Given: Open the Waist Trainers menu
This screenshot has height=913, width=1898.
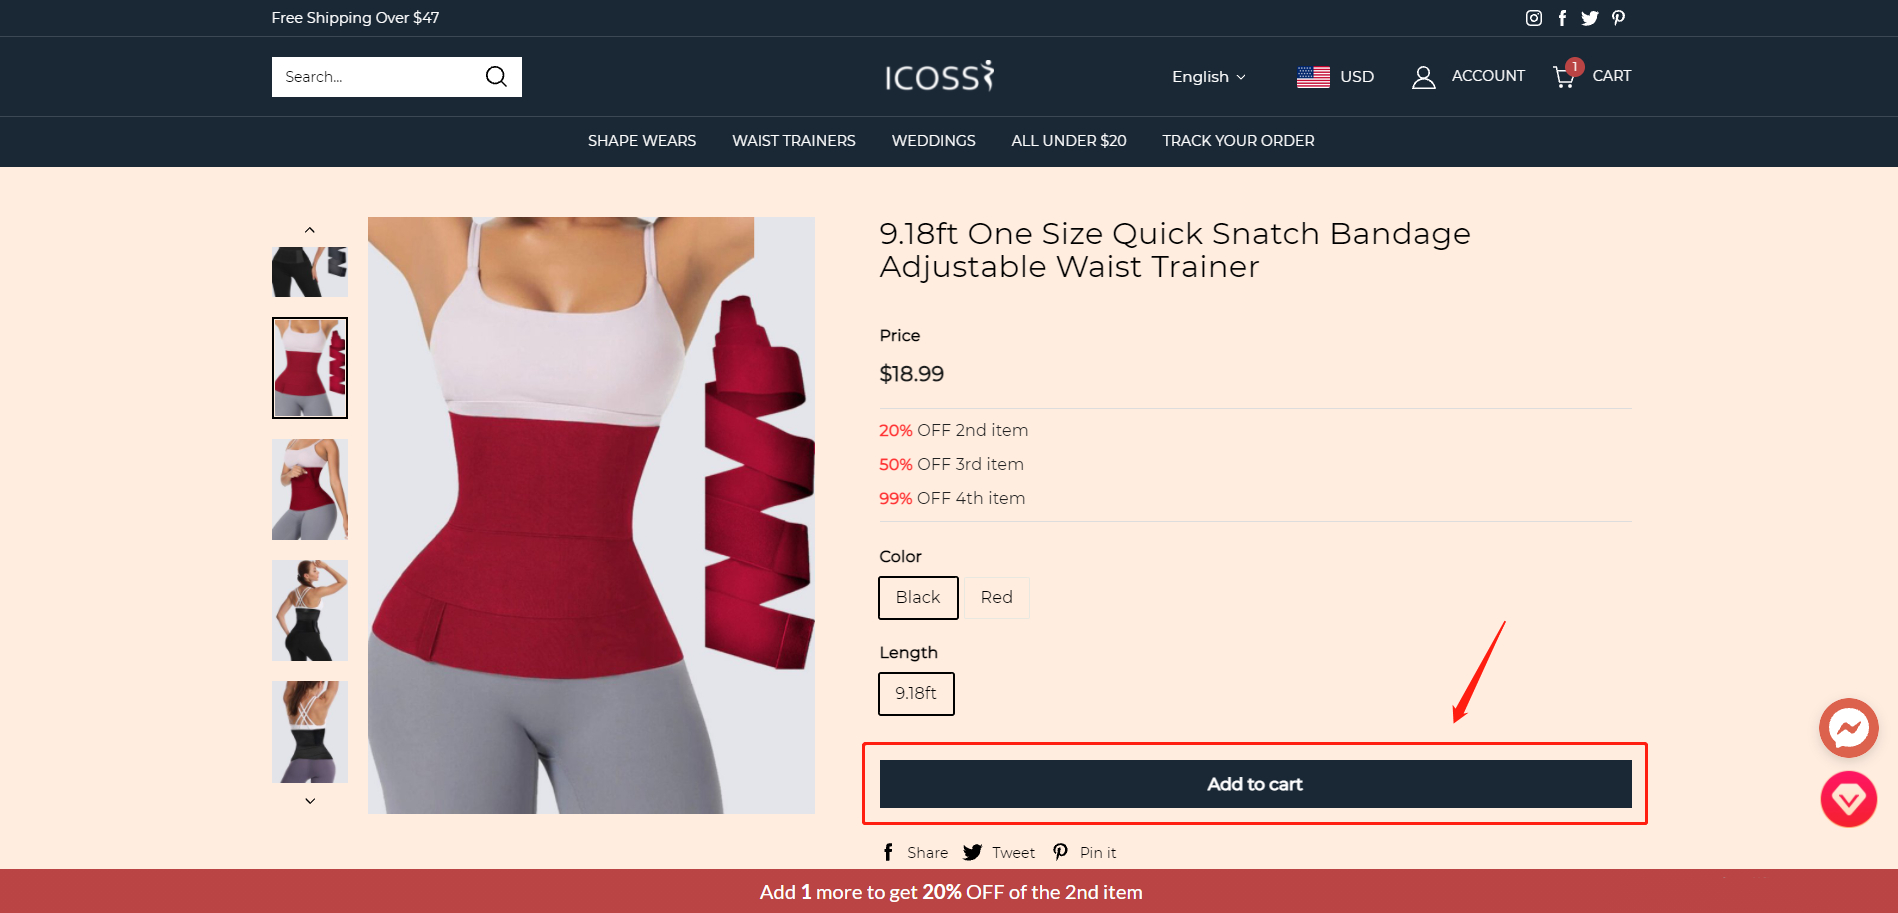Looking at the screenshot, I should click(793, 141).
